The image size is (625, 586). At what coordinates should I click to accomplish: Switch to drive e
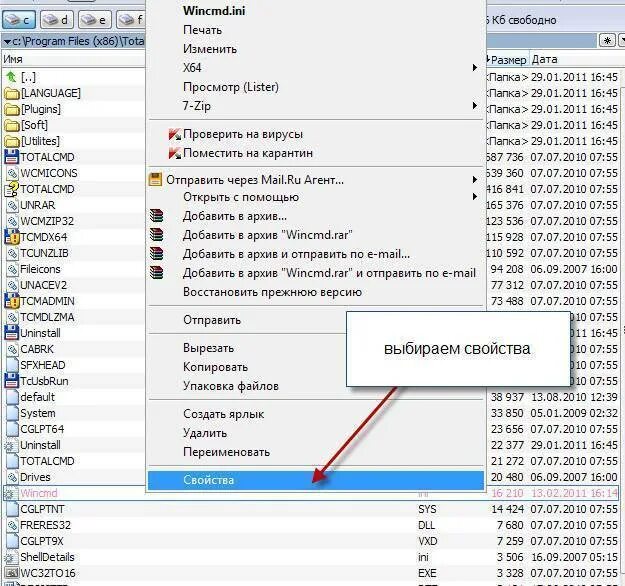point(94,19)
